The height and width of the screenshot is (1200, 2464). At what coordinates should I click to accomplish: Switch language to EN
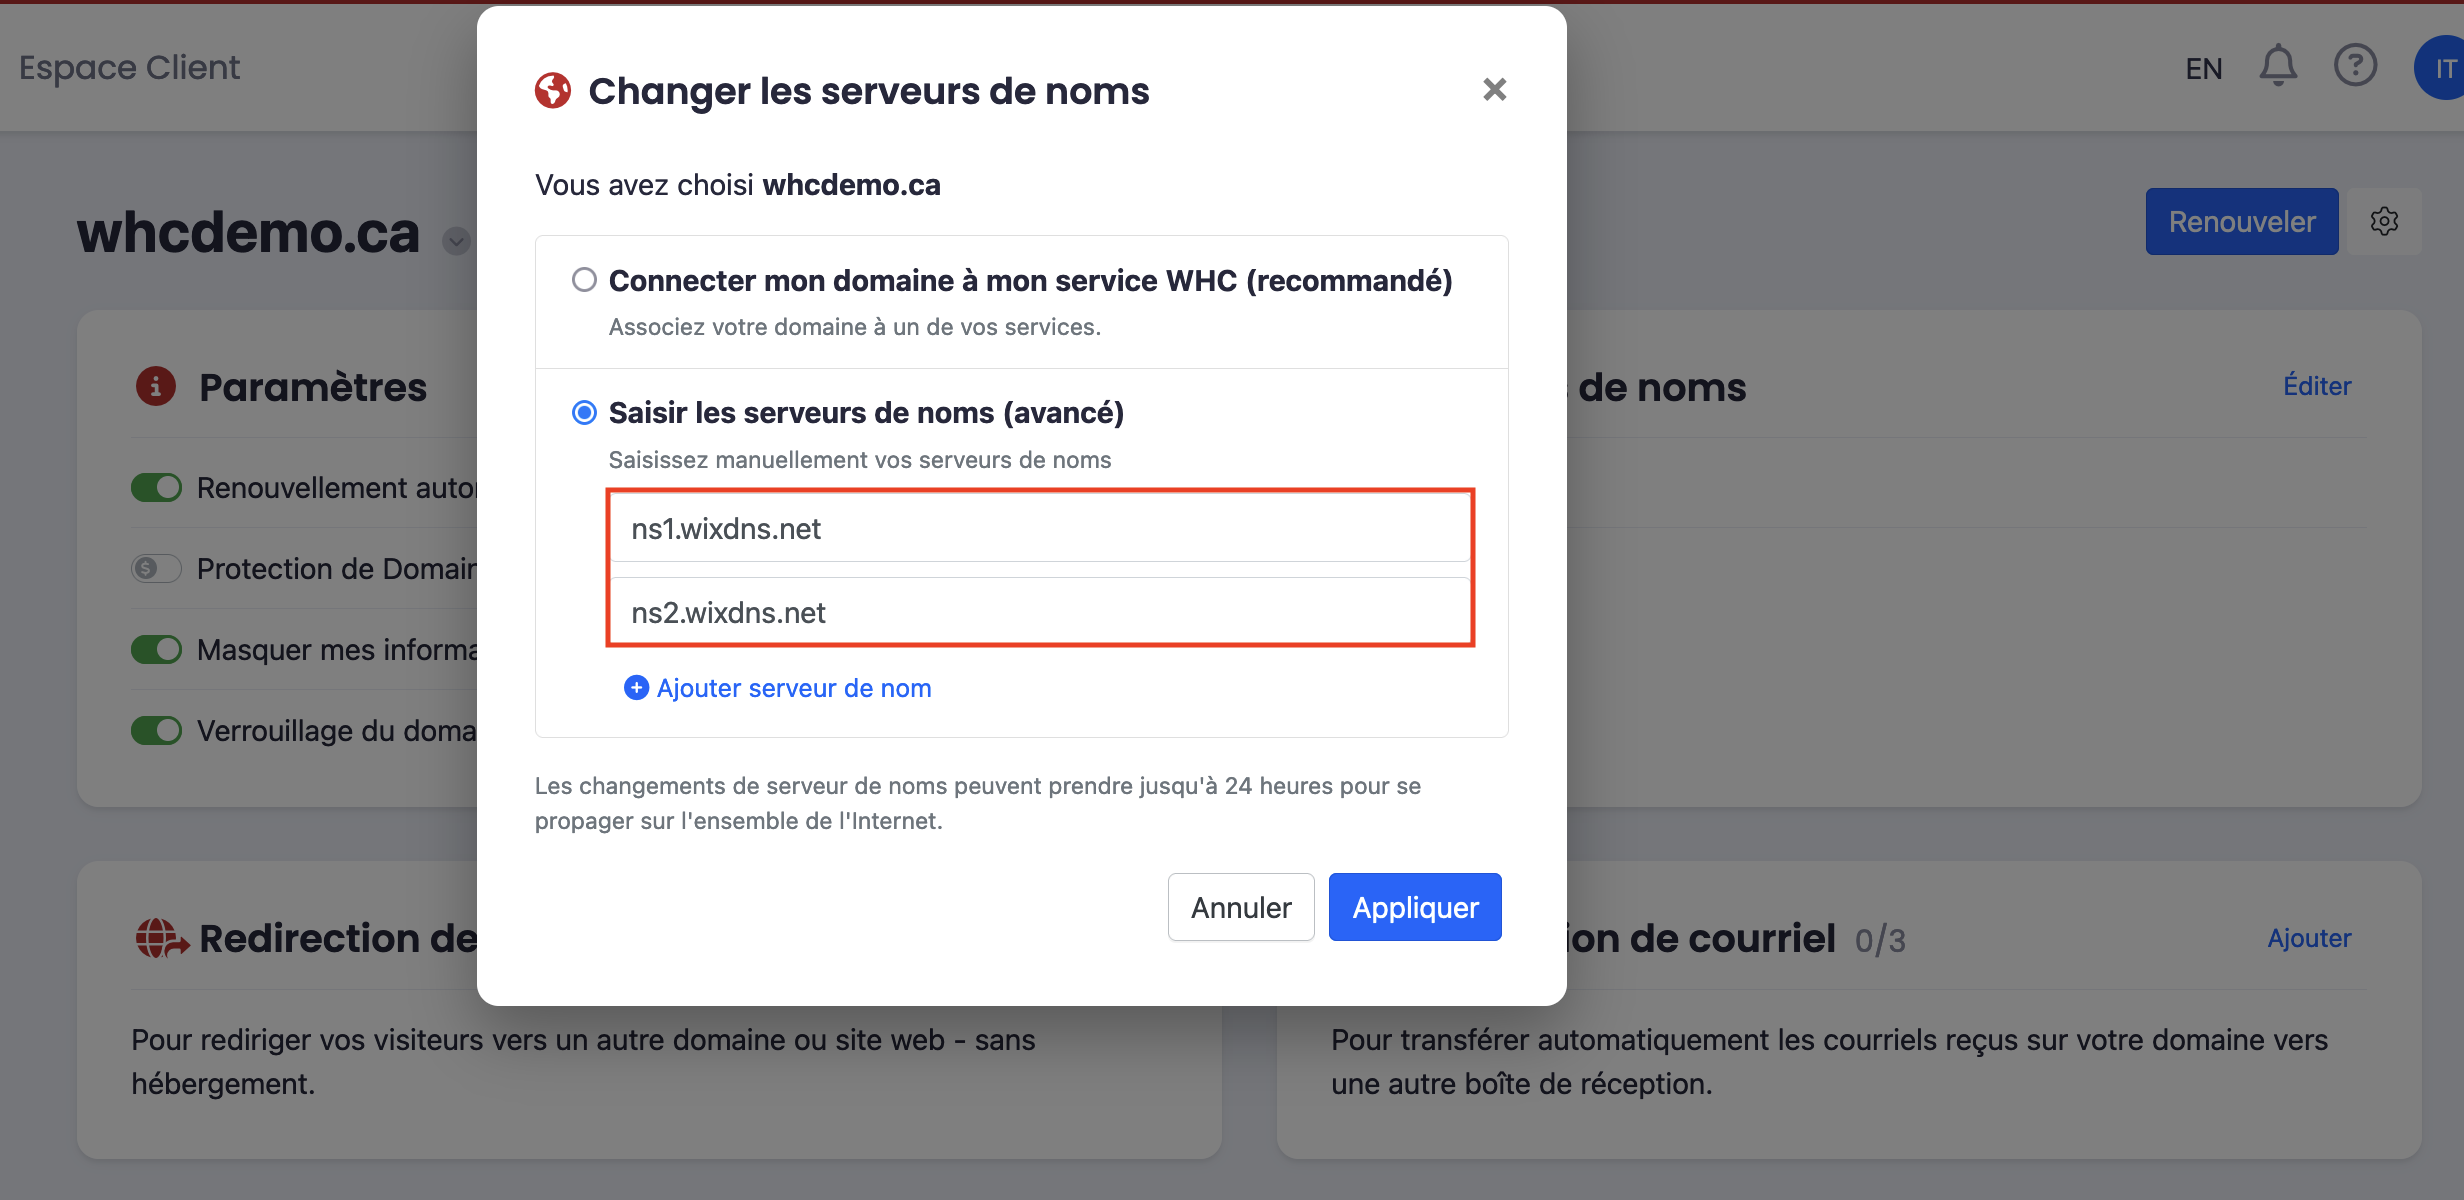tap(2204, 68)
